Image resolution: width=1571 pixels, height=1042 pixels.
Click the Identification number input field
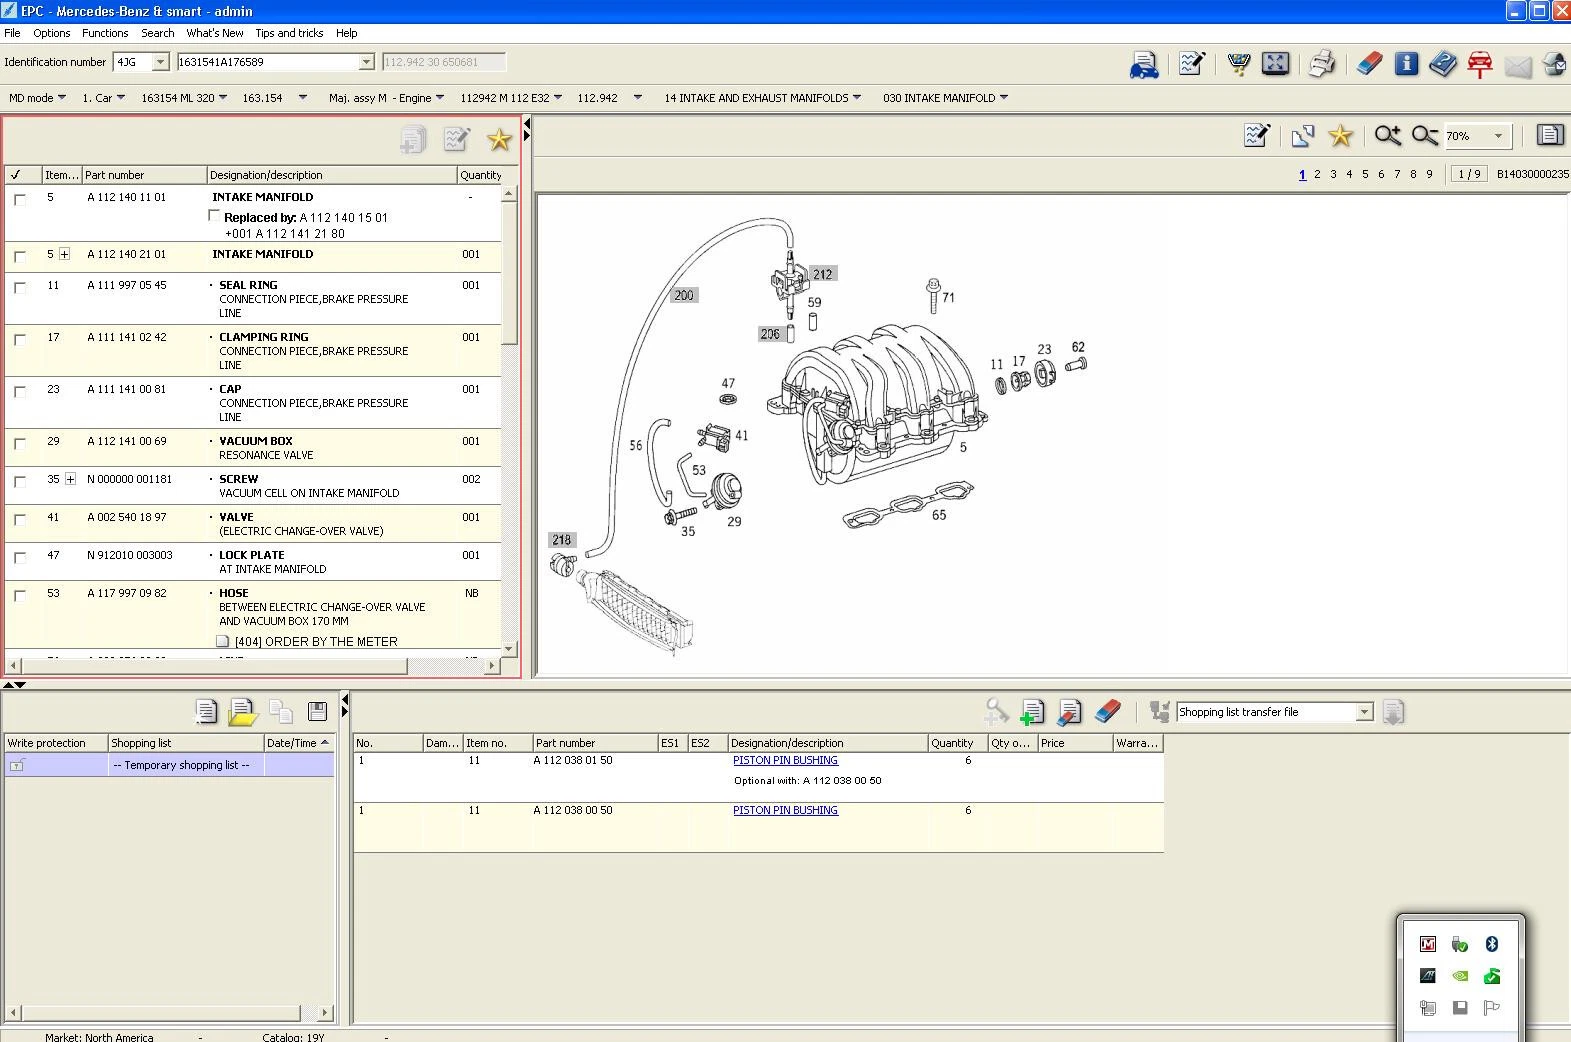(x=268, y=62)
